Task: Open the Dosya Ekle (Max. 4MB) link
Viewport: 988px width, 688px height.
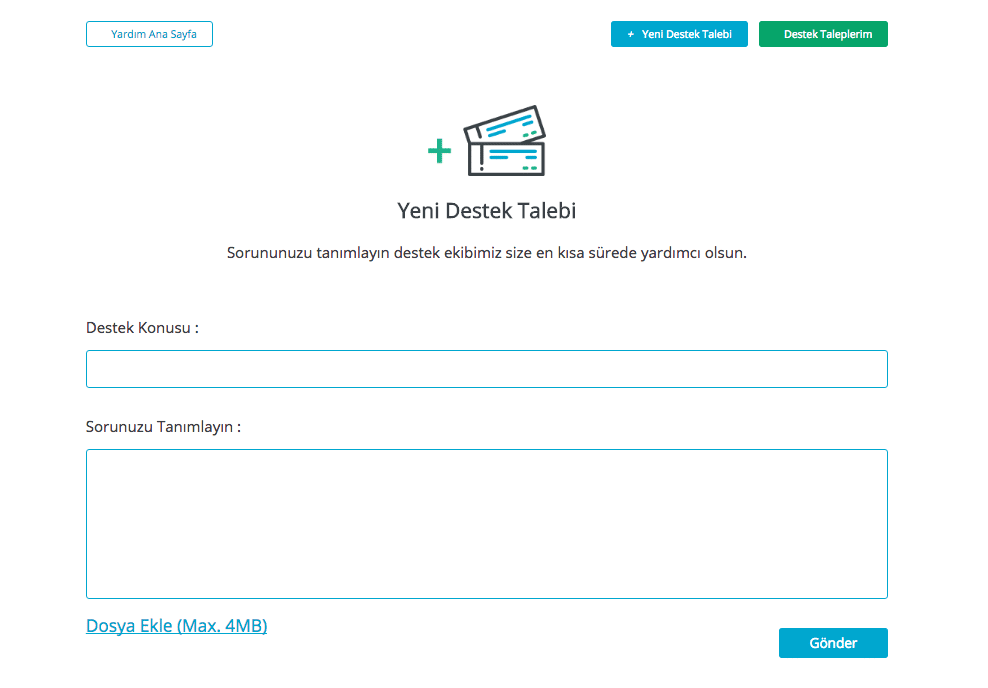Action: click(176, 626)
